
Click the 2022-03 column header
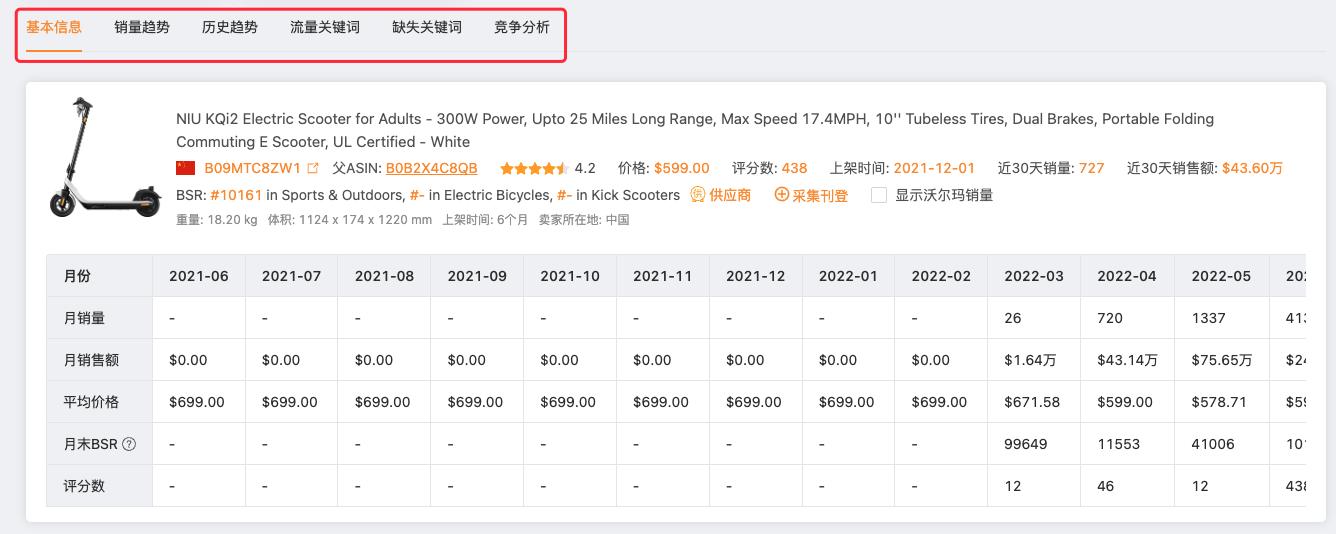[x=1034, y=276]
